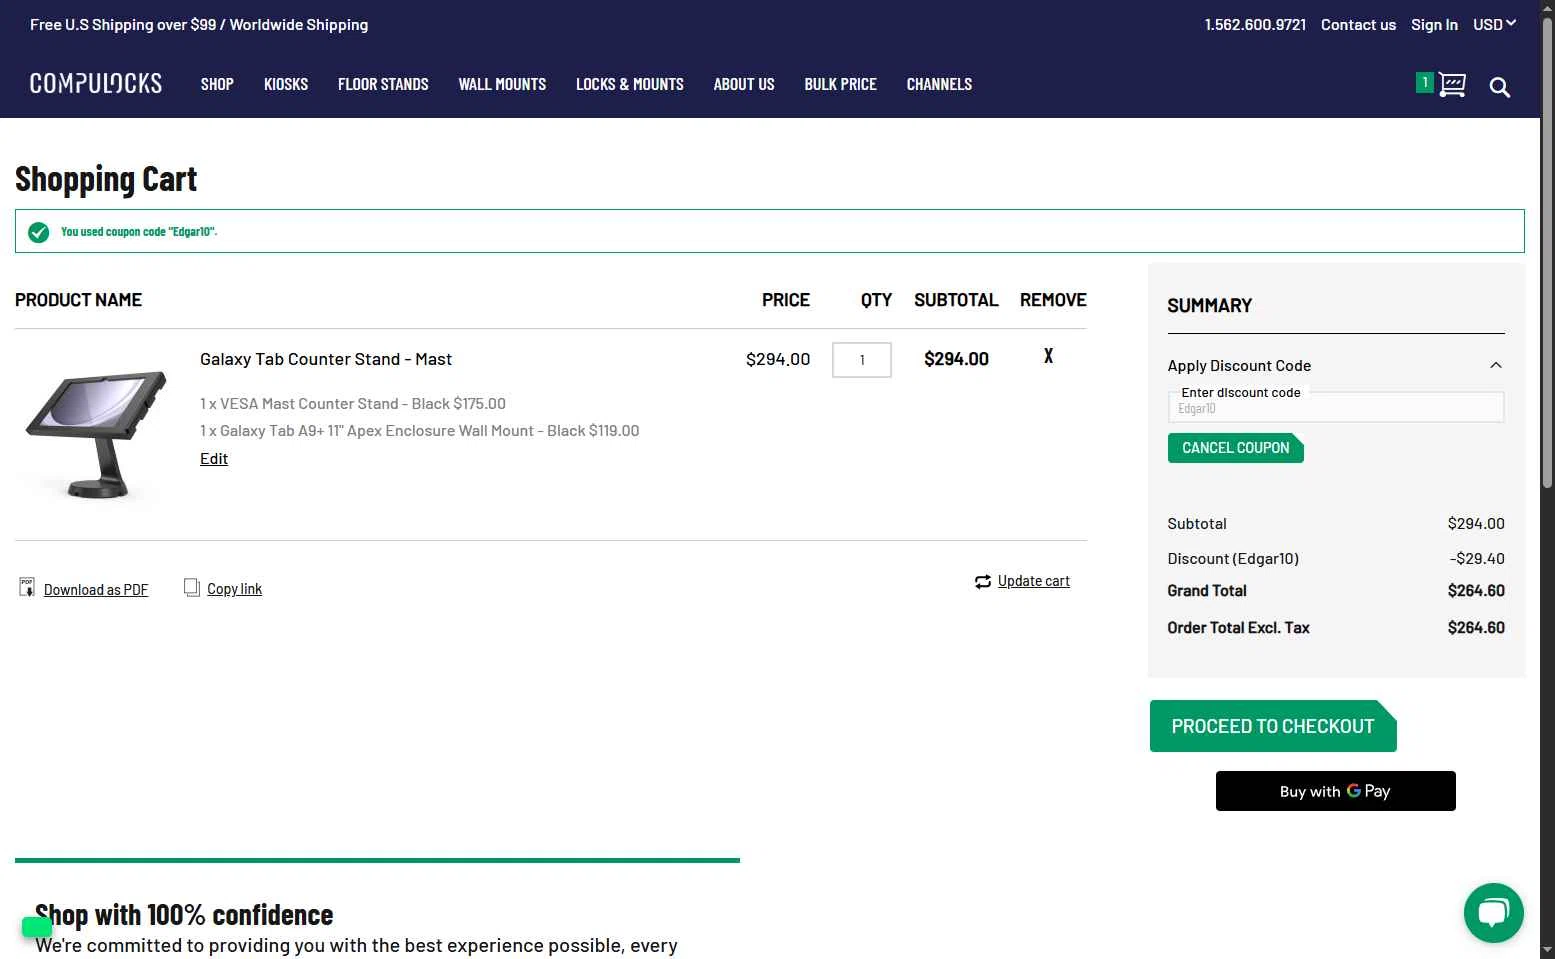Open the Floor Stands menu
The height and width of the screenshot is (959, 1555).
pyautogui.click(x=383, y=84)
